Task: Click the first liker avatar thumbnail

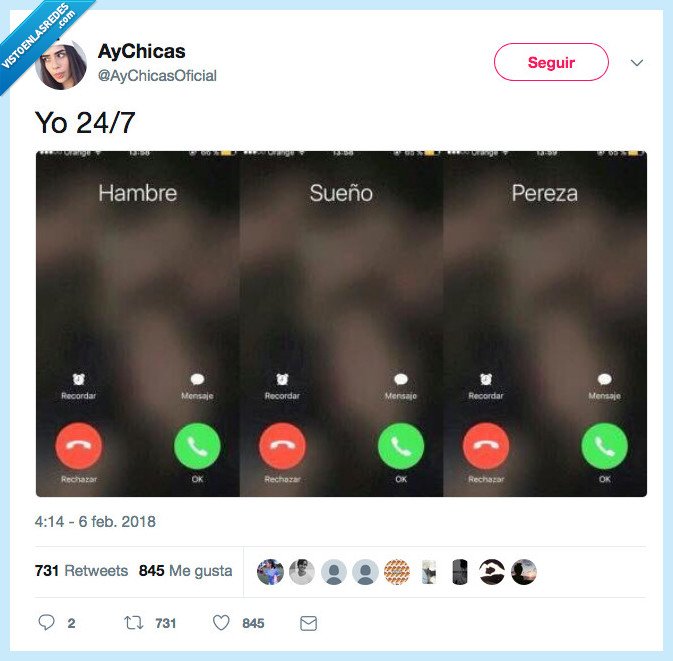Action: 270,572
